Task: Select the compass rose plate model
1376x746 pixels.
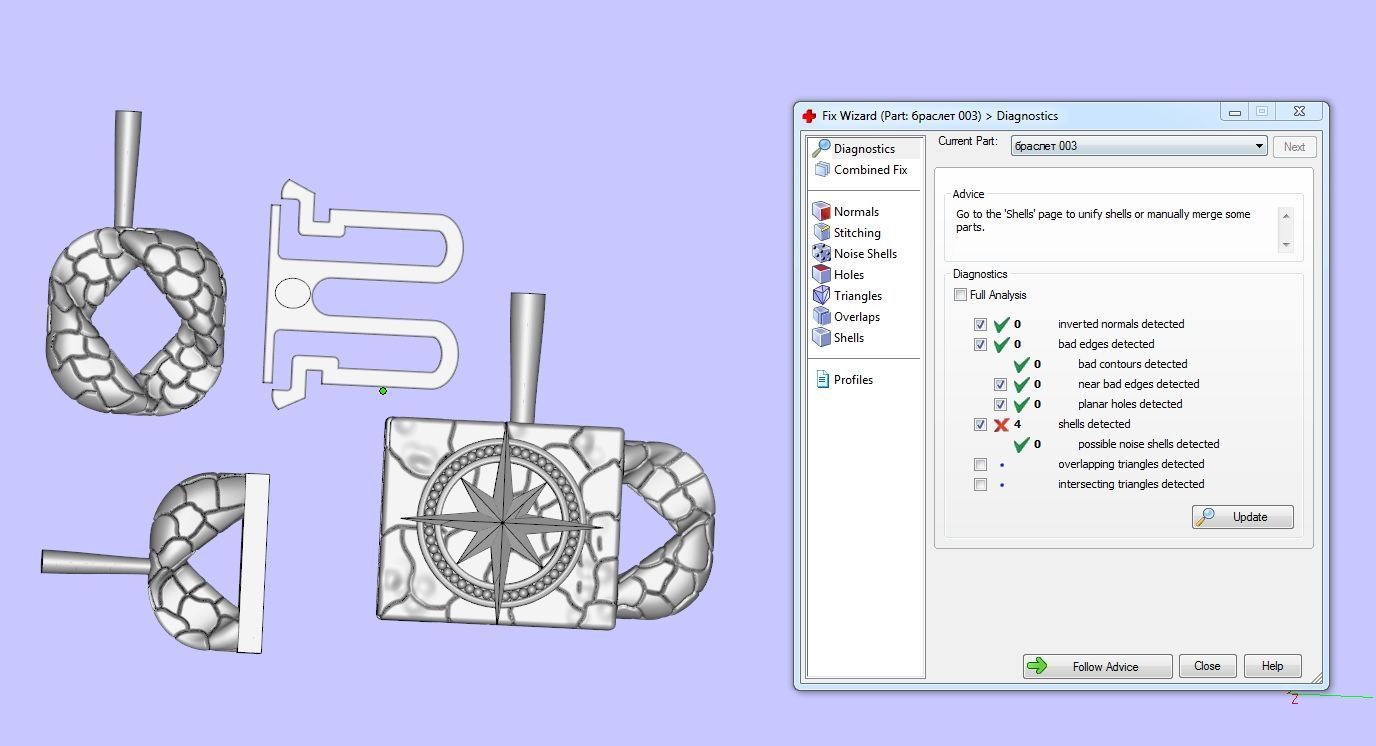Action: coord(501,522)
